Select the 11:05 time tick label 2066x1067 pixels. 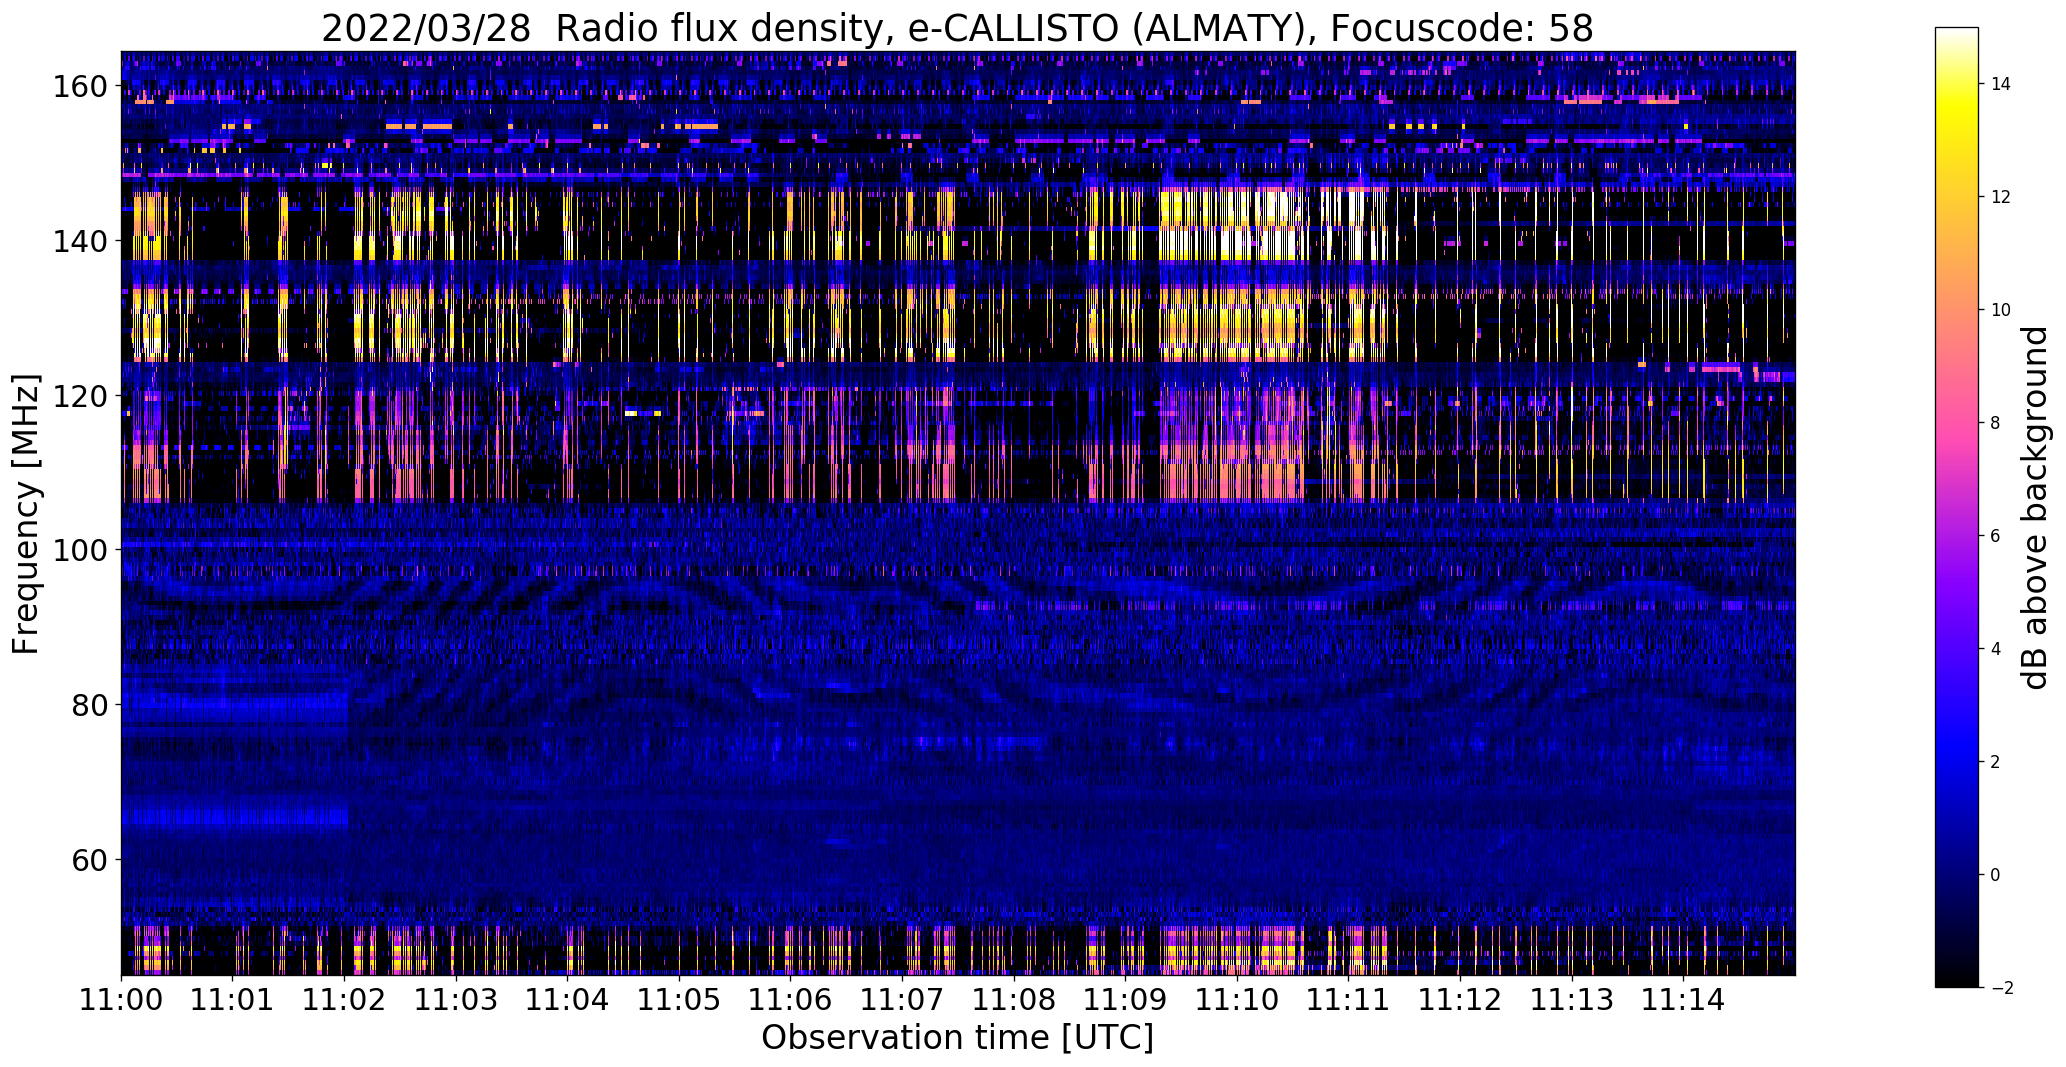coord(679,999)
